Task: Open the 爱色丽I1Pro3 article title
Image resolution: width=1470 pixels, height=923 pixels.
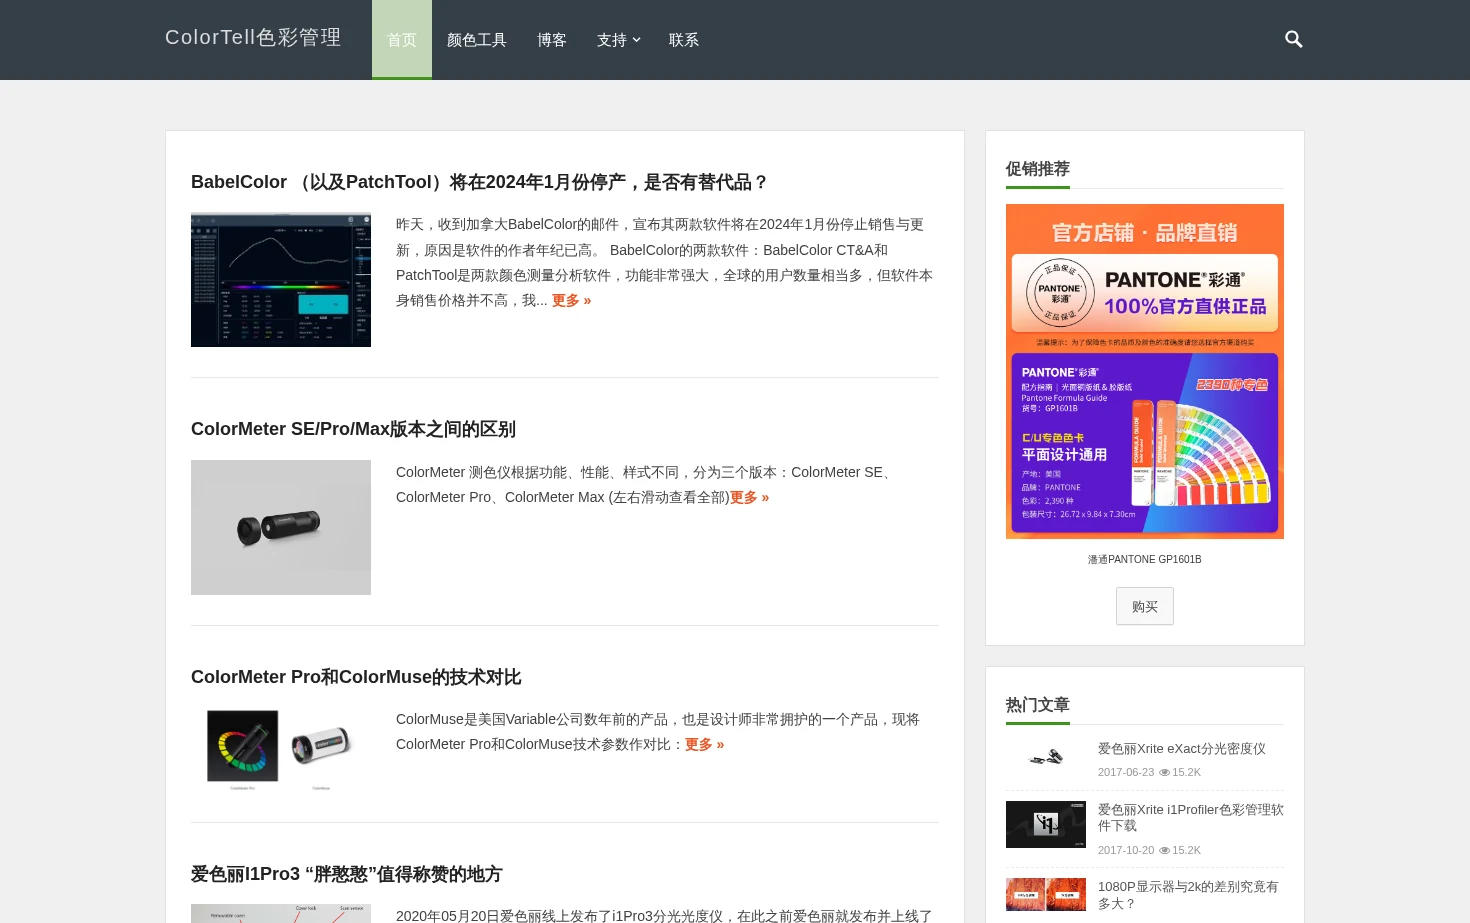Action: pyautogui.click(x=346, y=874)
